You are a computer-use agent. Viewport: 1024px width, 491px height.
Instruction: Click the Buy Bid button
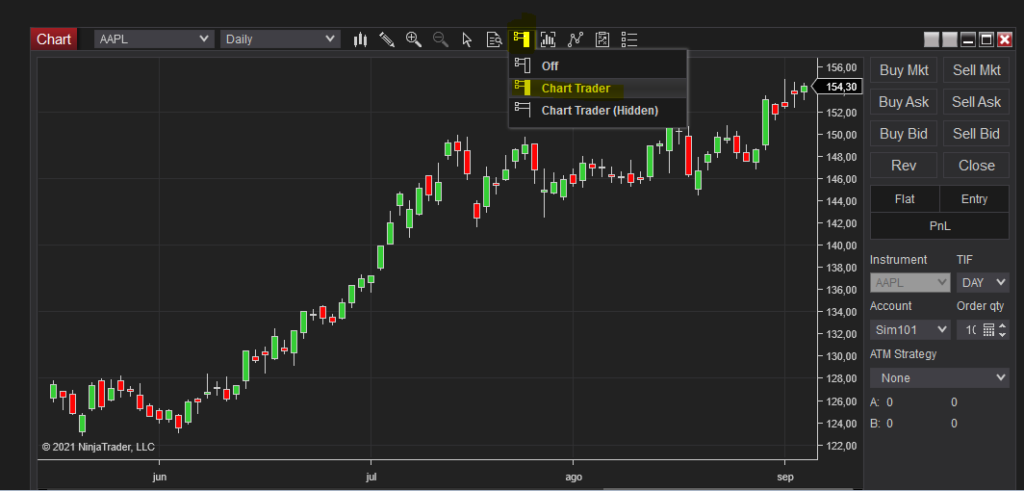[x=904, y=134]
